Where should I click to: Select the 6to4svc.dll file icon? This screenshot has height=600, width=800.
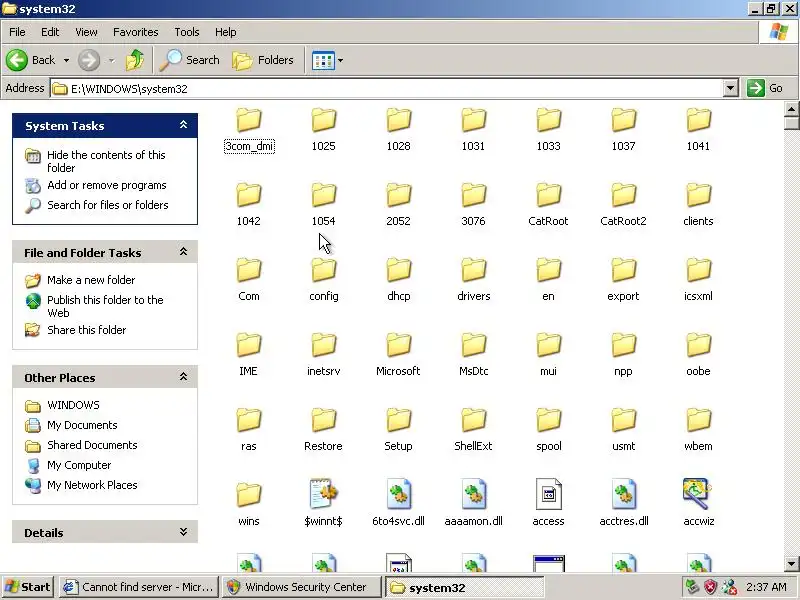click(x=398, y=494)
